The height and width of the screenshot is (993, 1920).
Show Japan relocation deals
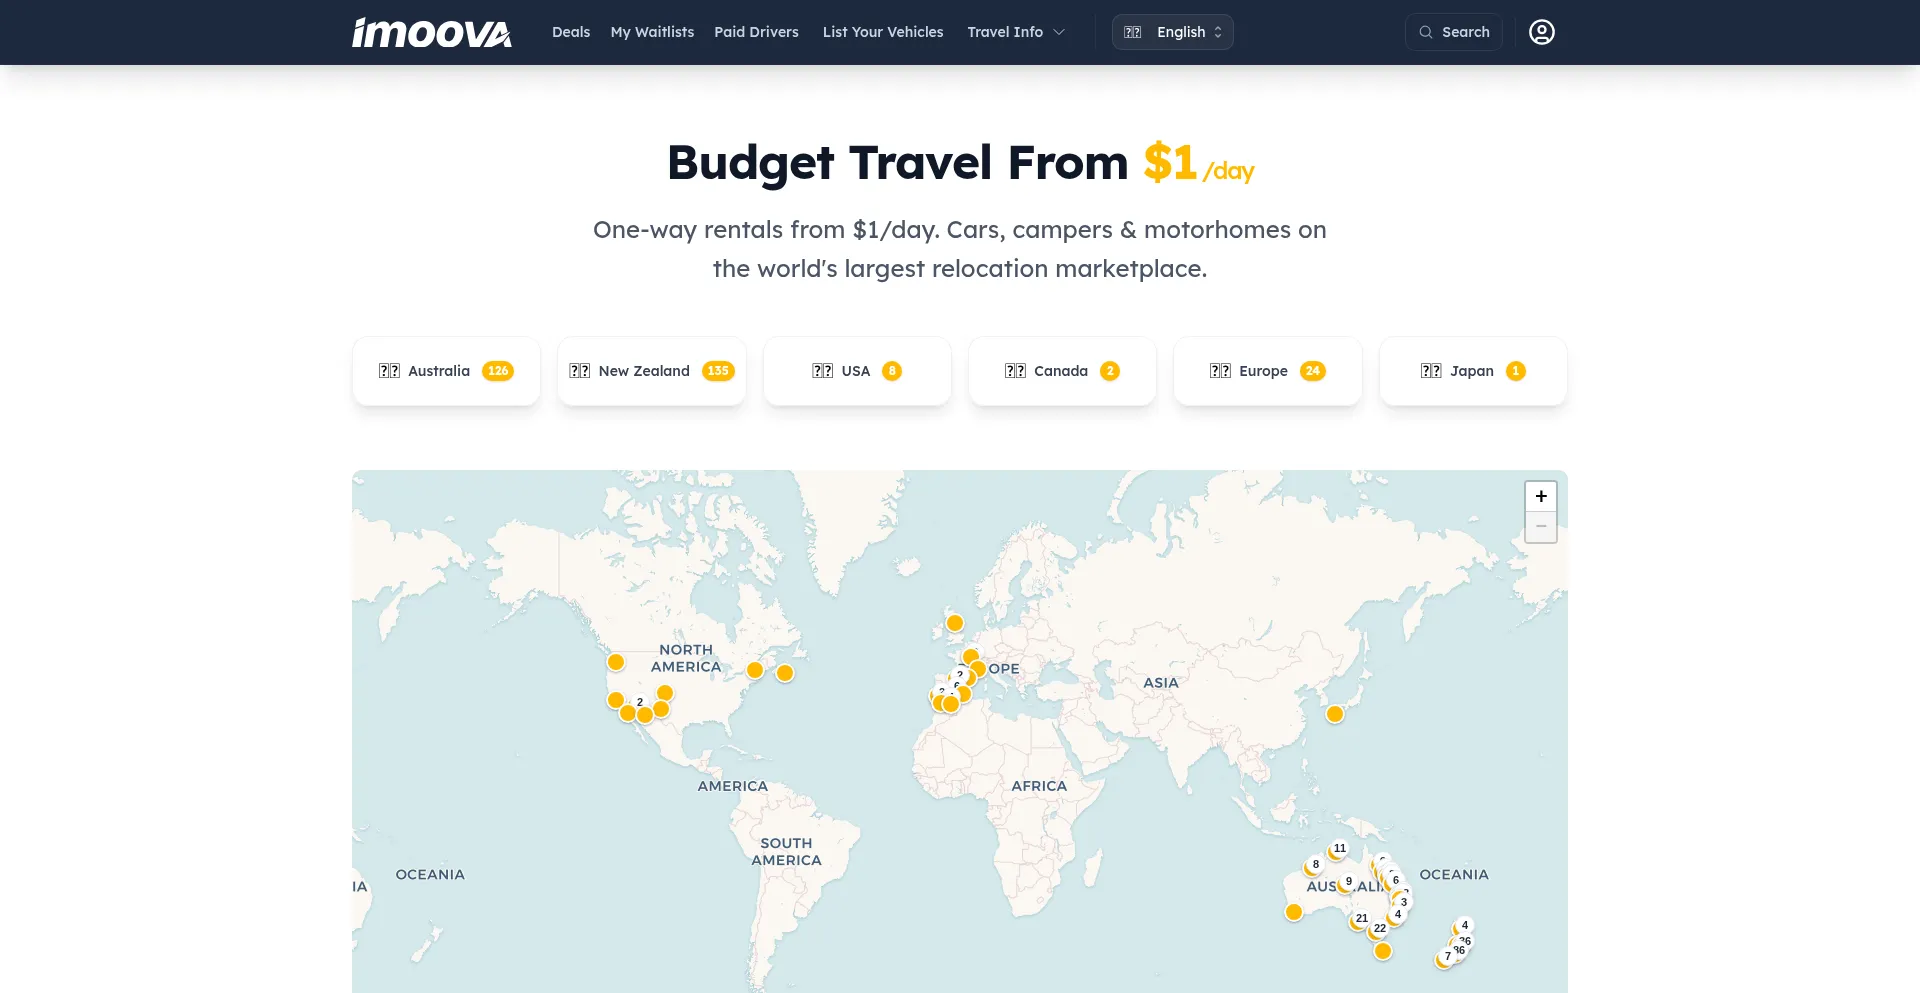click(1473, 371)
